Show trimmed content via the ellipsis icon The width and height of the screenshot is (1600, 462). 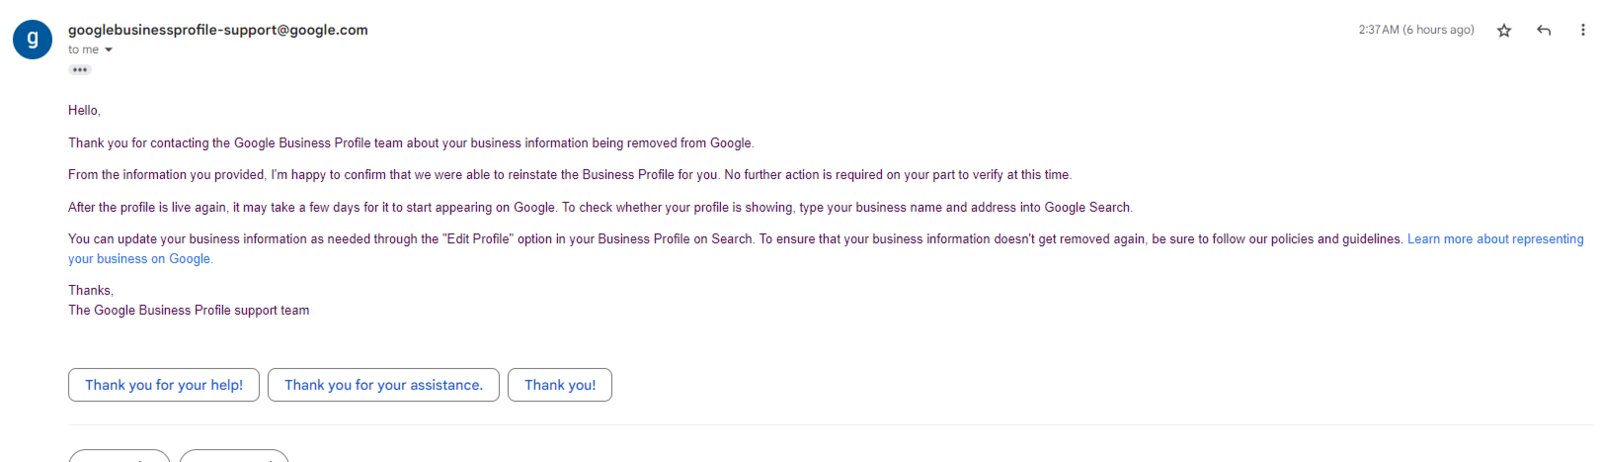[x=80, y=70]
